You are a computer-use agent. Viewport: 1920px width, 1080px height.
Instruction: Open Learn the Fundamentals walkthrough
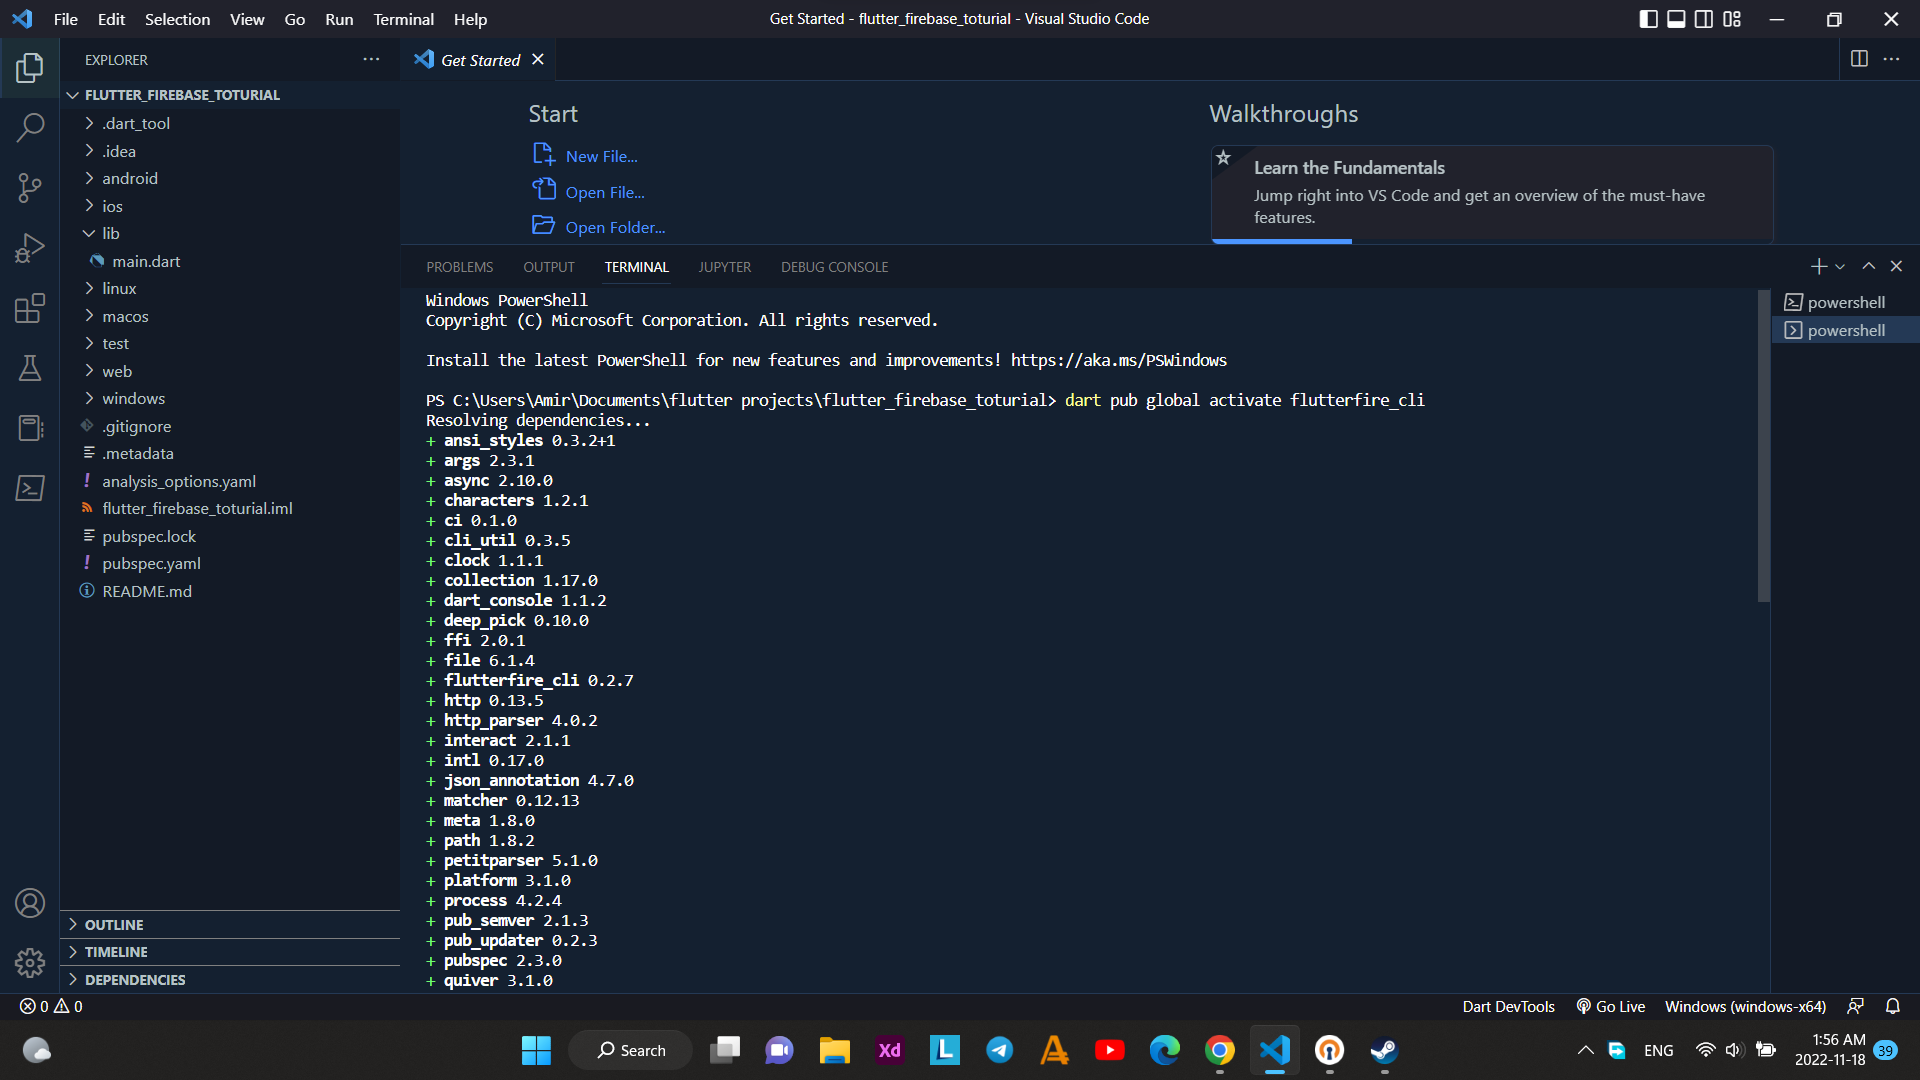[1492, 193]
